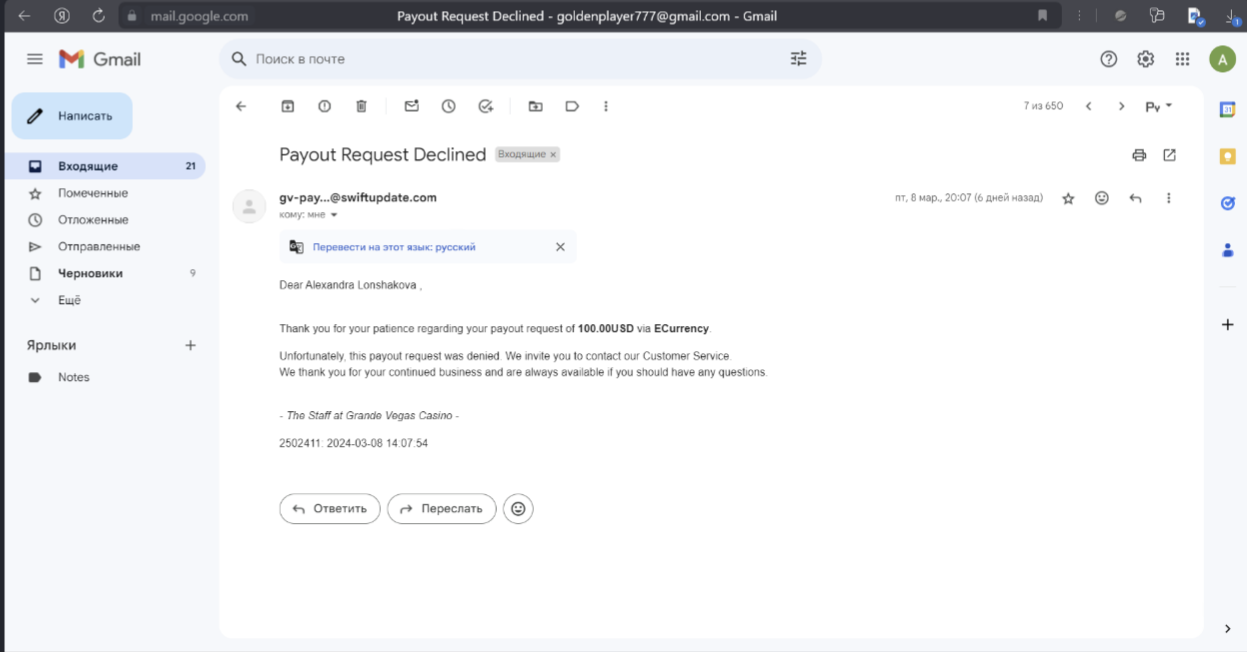Add this email to Tasks

click(486, 106)
